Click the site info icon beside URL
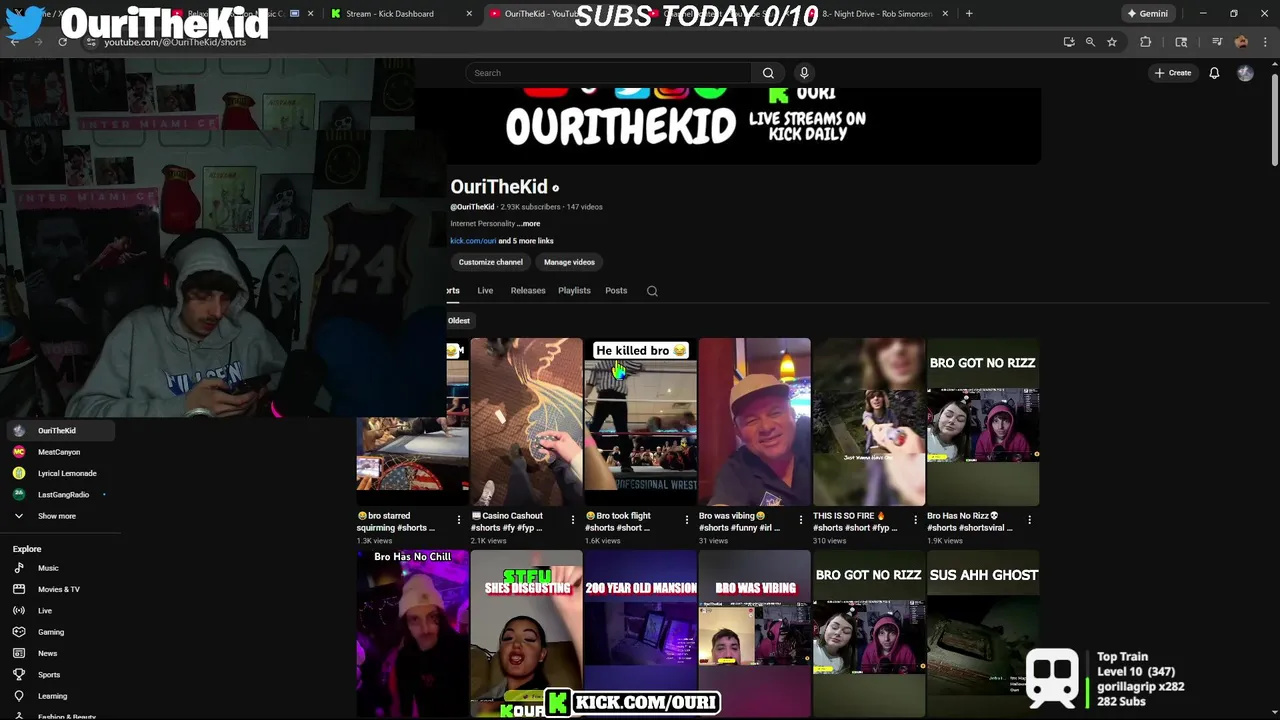Screen dimensions: 1280x720 pos(91,42)
